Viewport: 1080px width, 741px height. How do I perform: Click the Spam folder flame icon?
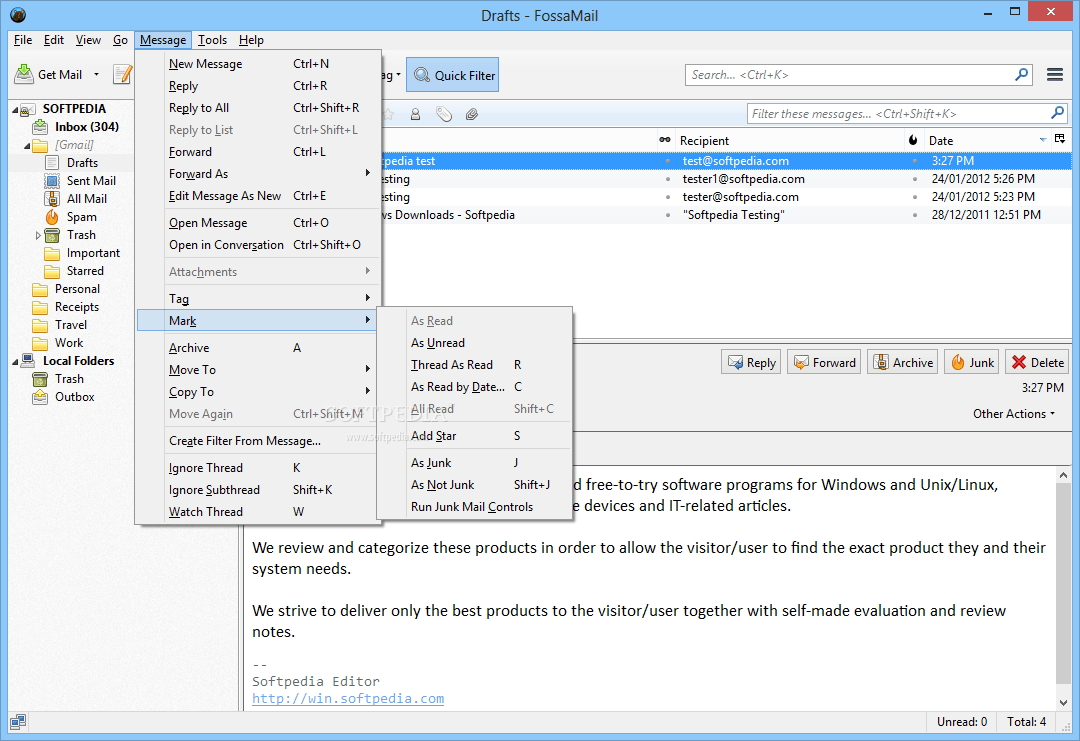pyautogui.click(x=52, y=217)
